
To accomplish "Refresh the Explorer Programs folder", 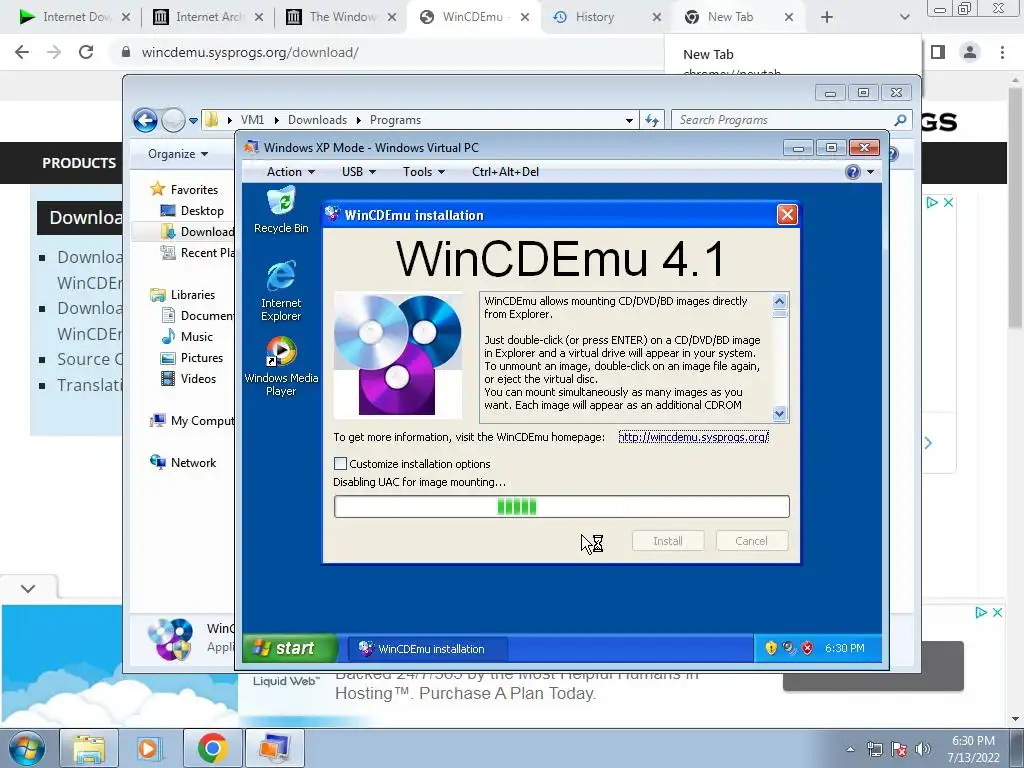I will click(x=652, y=120).
